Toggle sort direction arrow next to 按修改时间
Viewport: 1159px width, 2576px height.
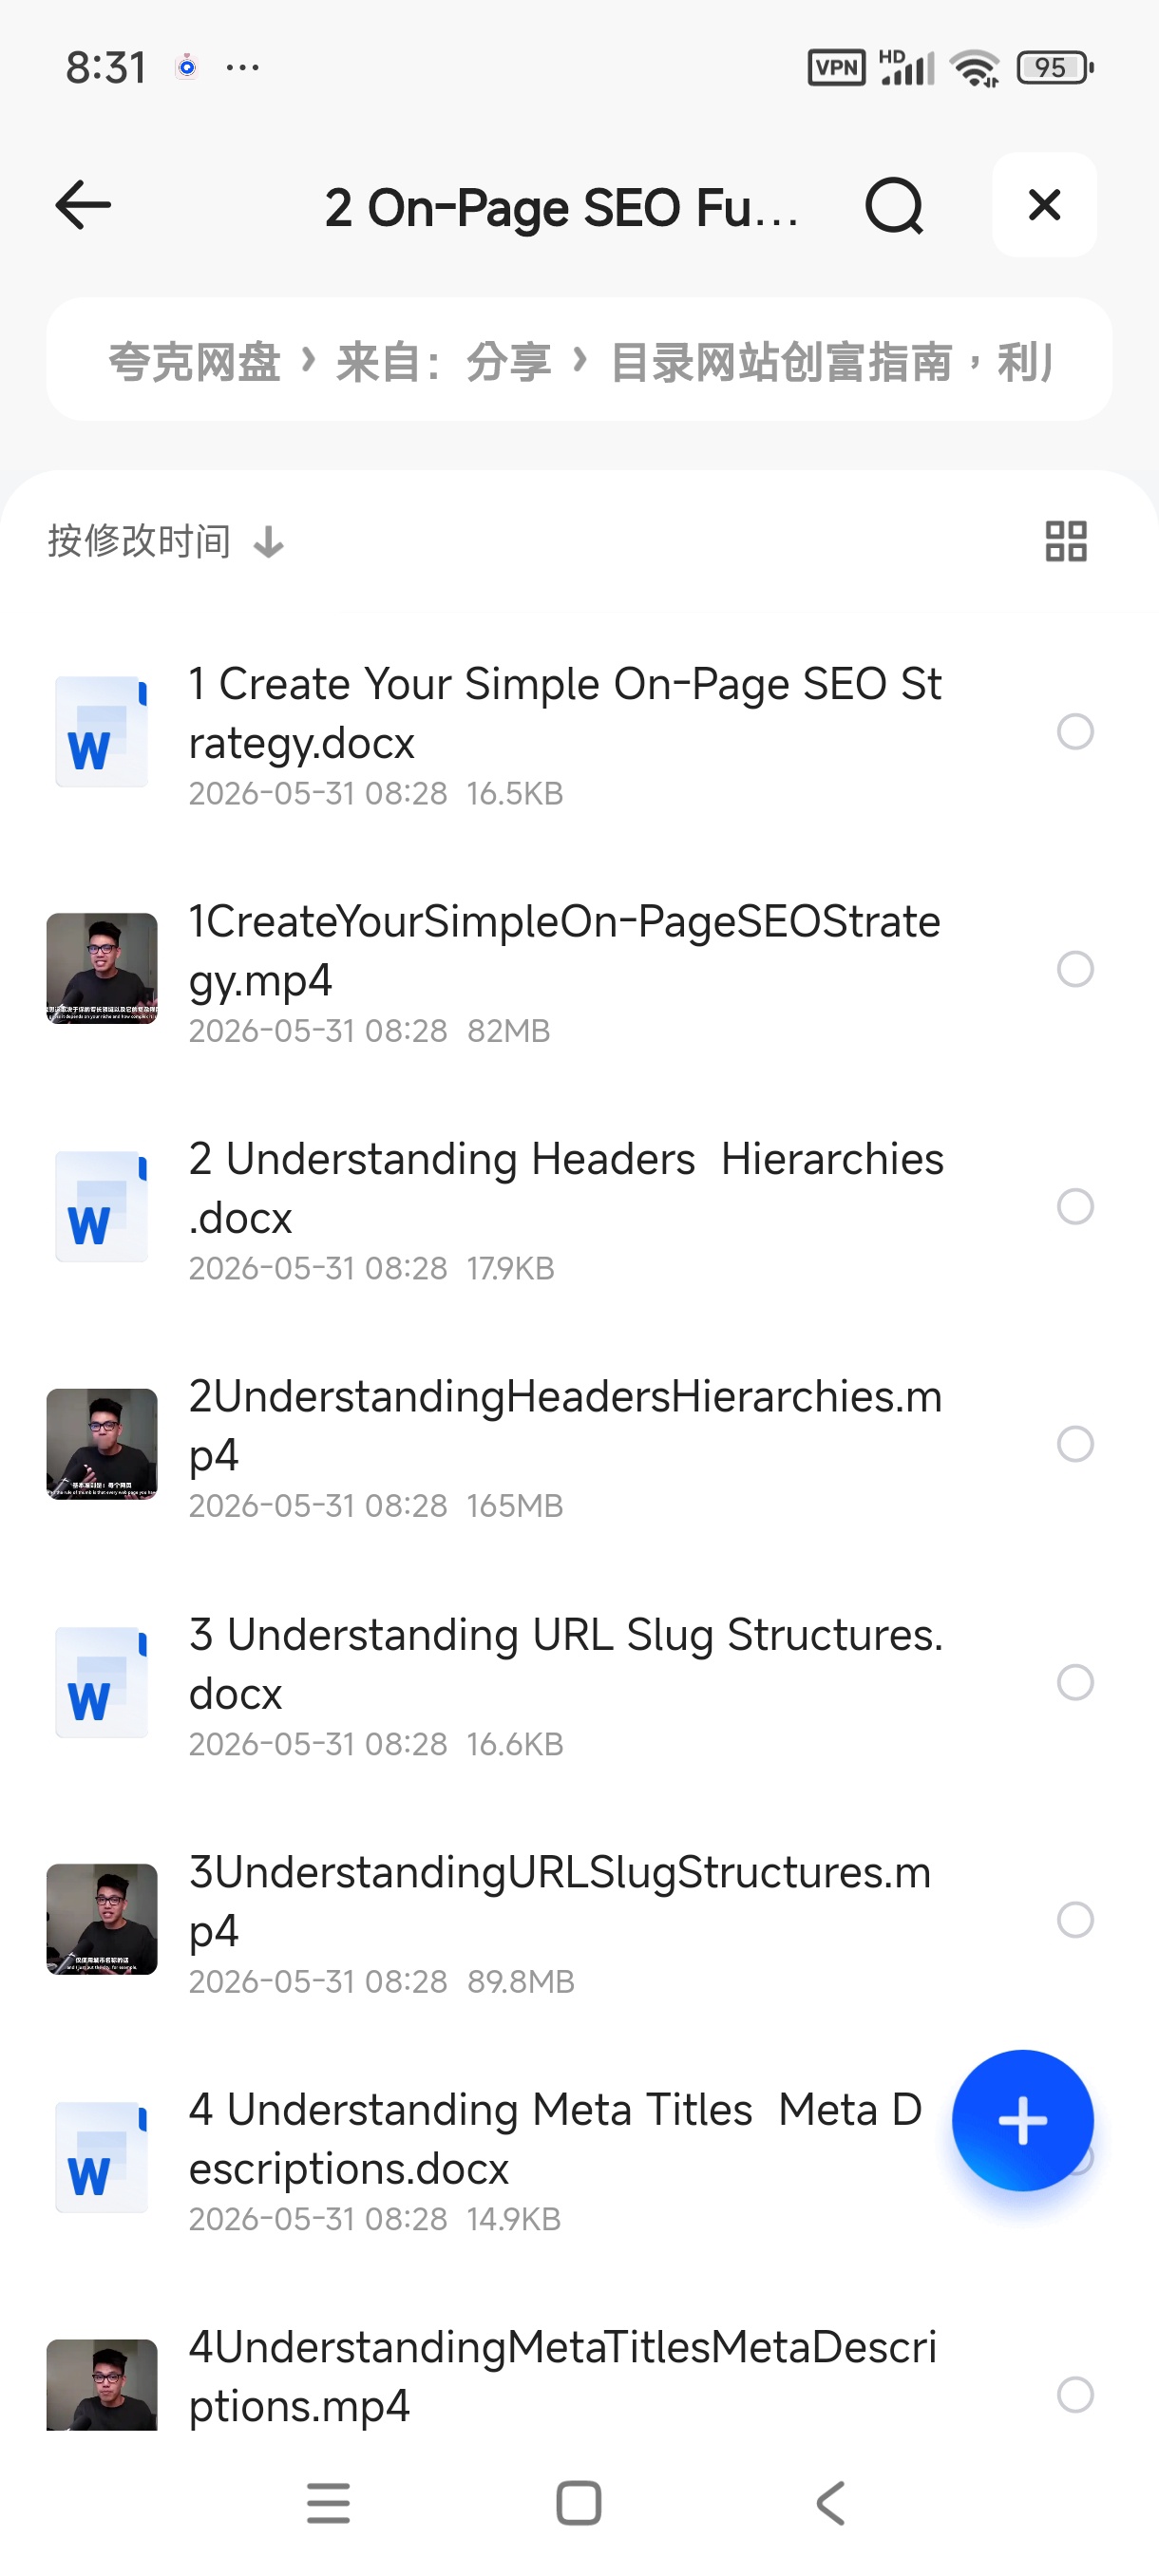tap(268, 543)
